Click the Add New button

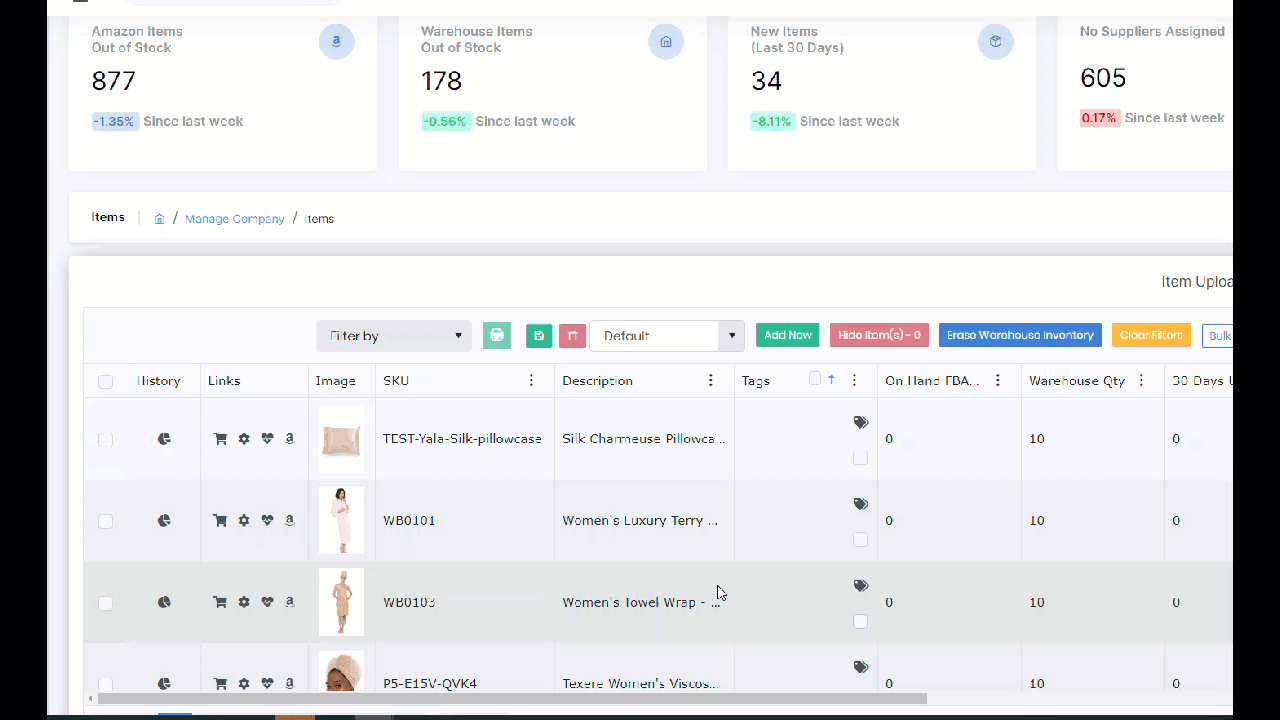[788, 336]
